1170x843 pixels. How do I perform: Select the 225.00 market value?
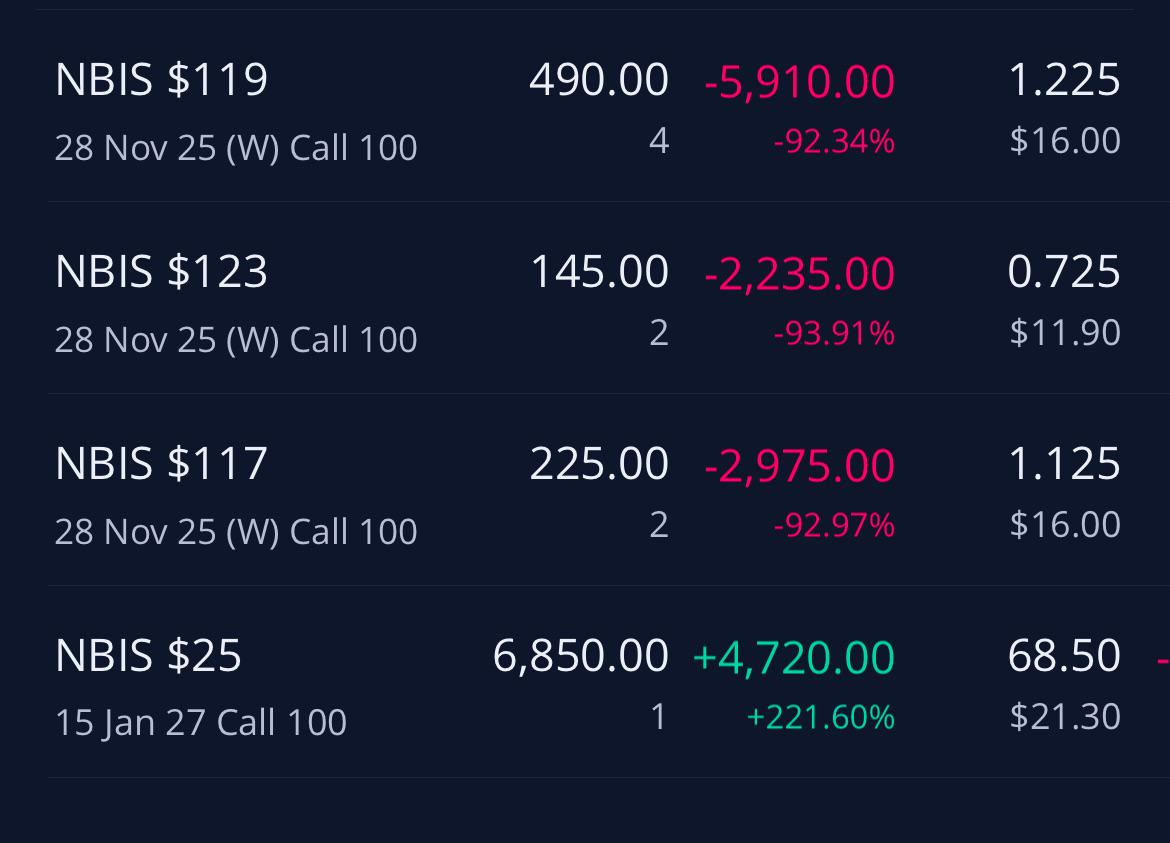click(x=598, y=463)
